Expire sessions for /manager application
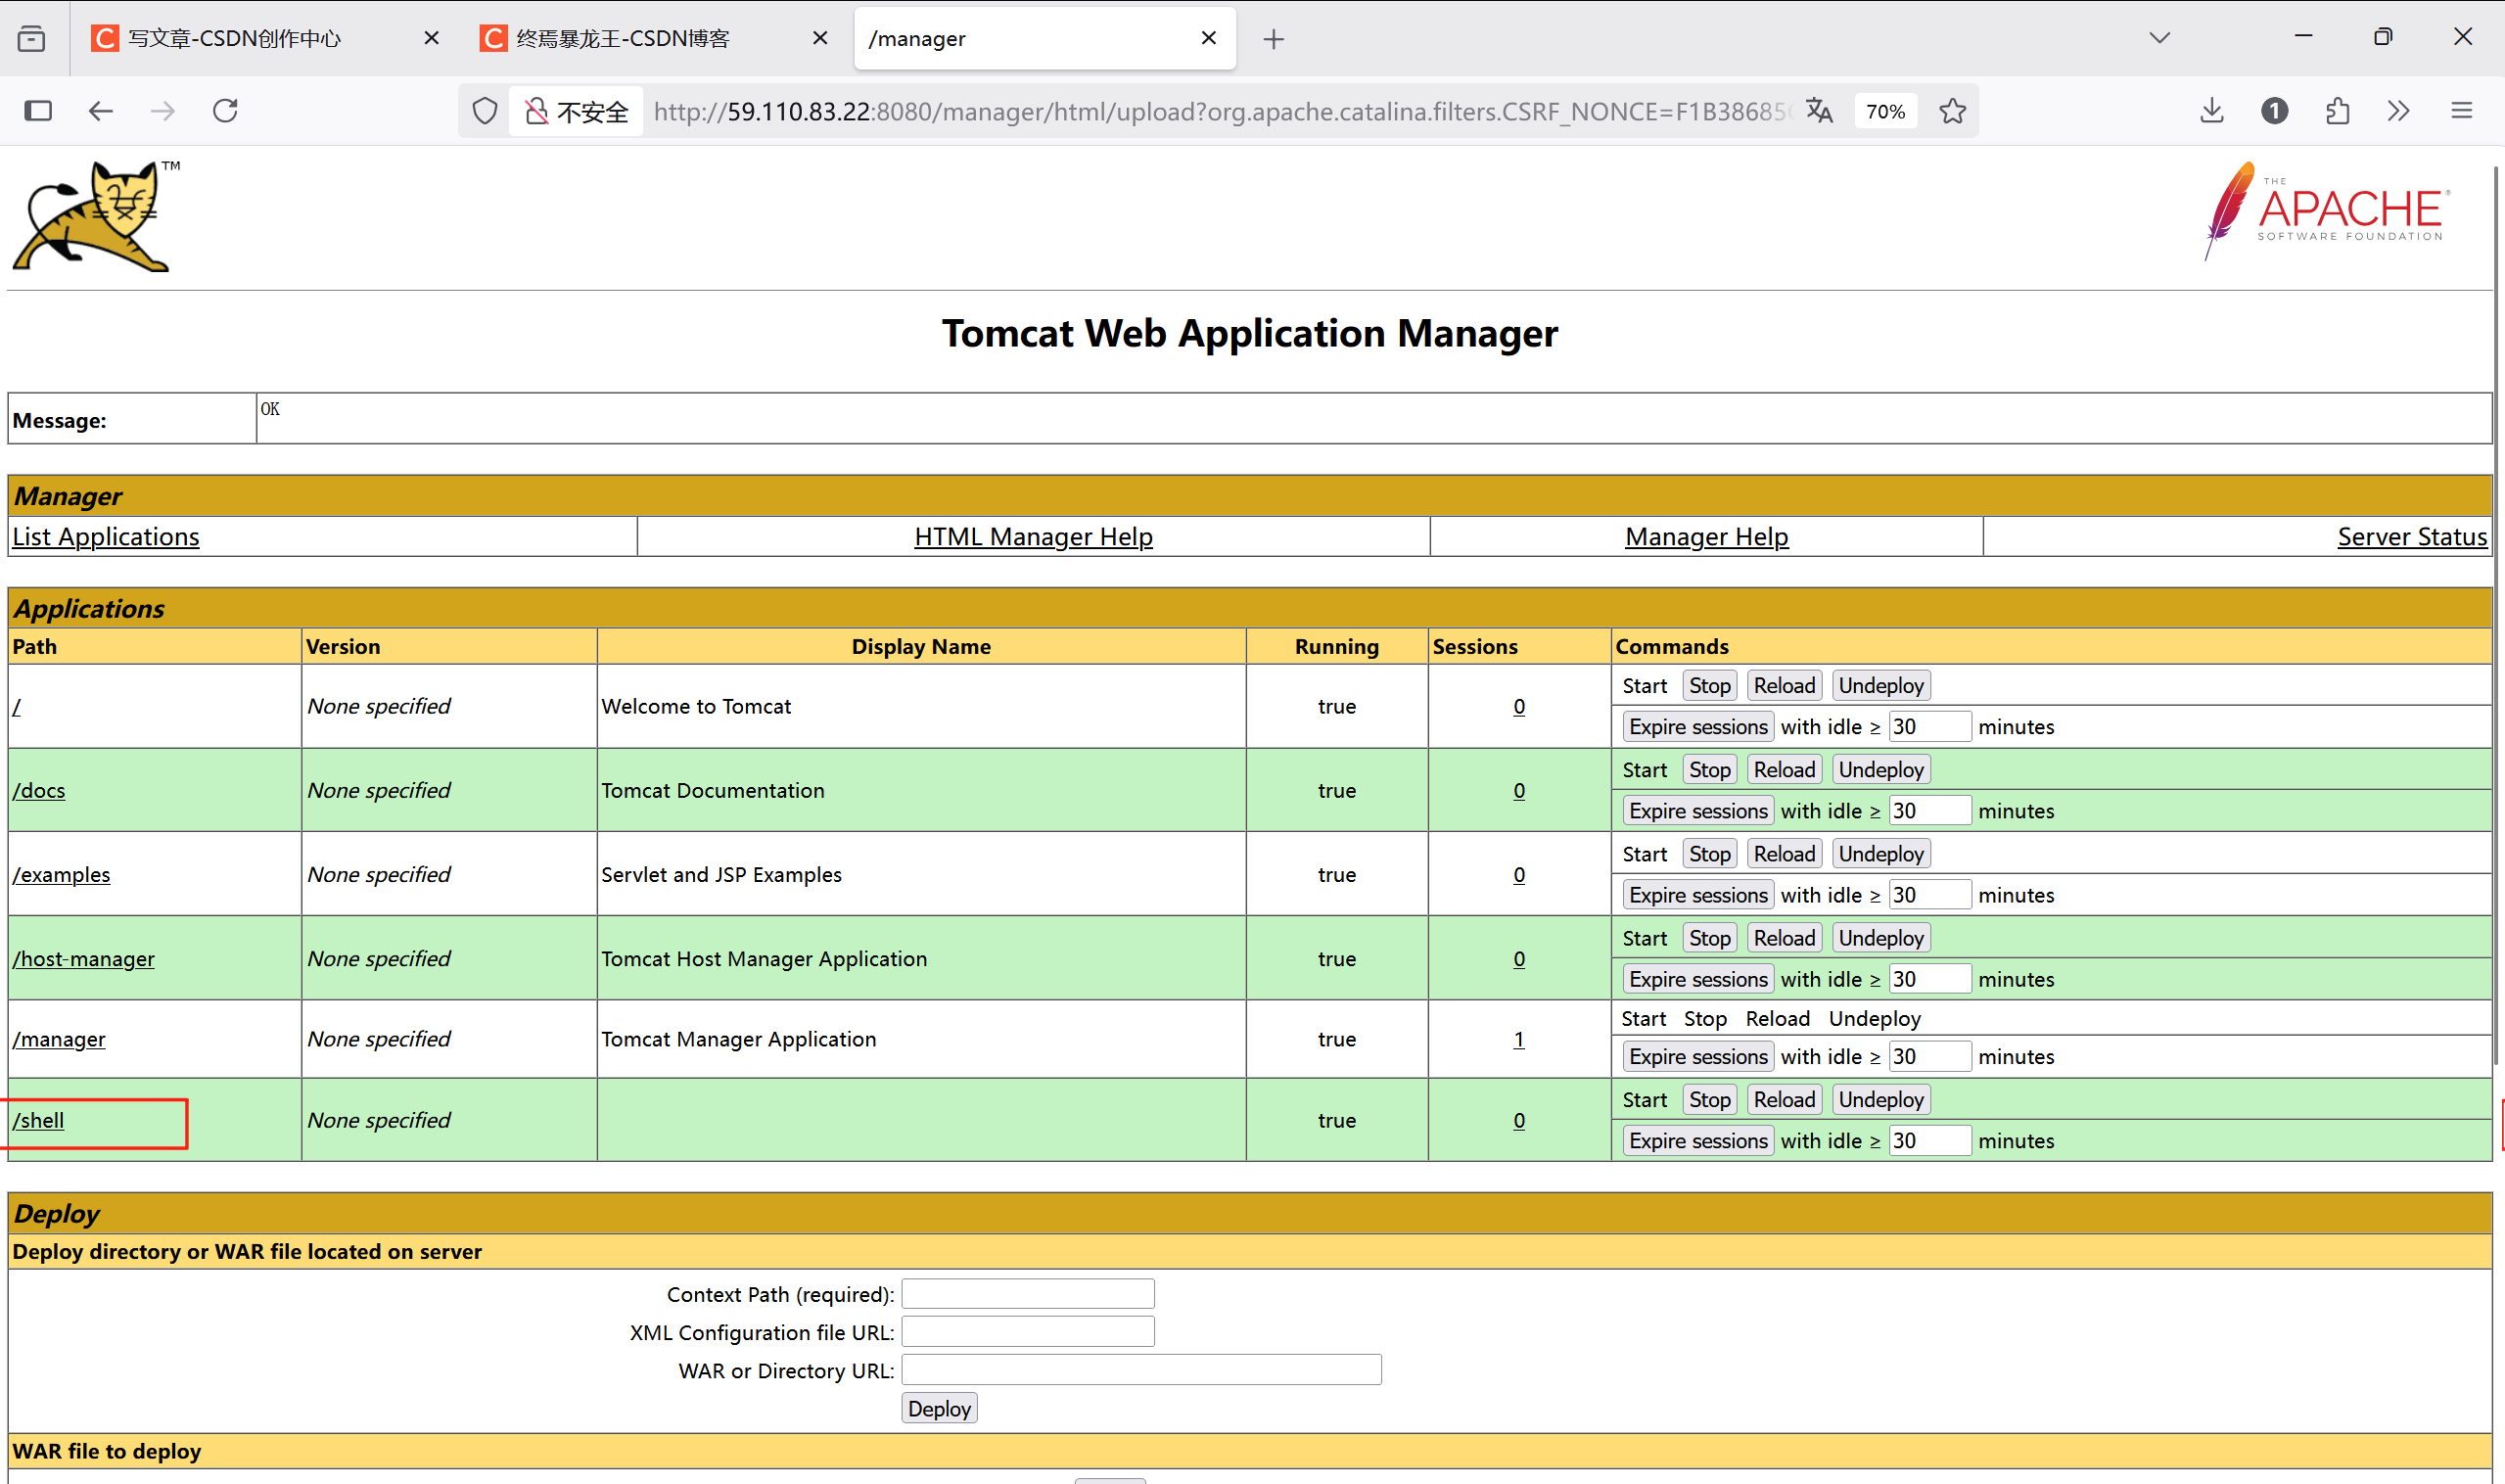The image size is (2505, 1484). pyautogui.click(x=1698, y=1056)
